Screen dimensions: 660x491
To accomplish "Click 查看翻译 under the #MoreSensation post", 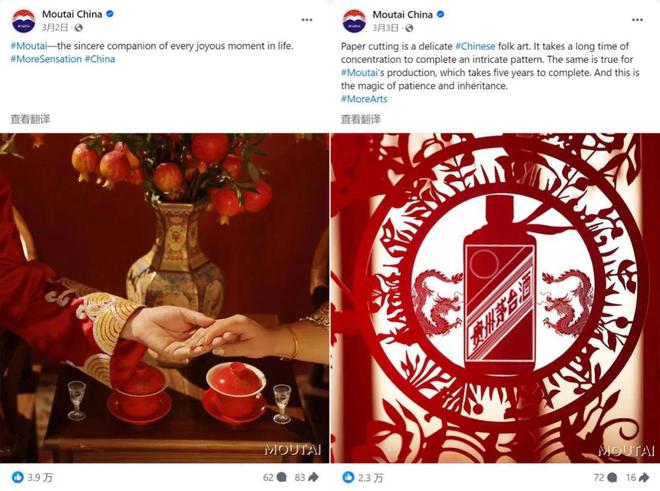I will coord(30,119).
